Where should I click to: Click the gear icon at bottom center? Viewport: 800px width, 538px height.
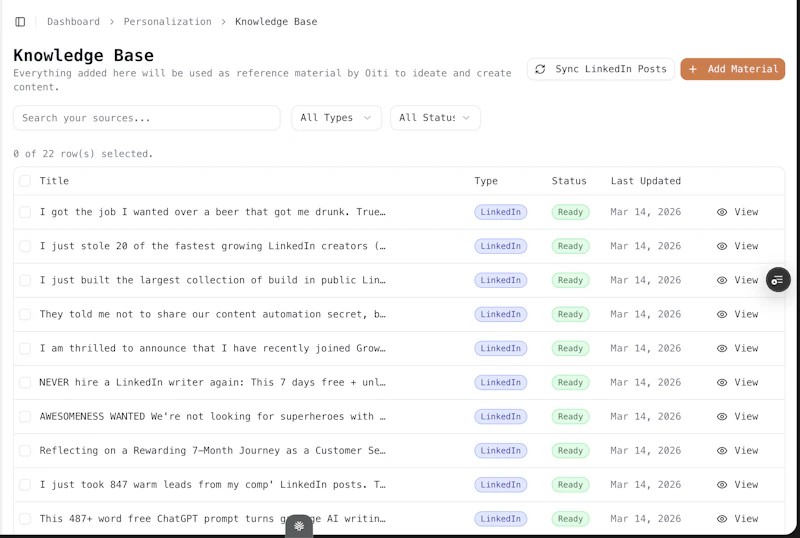coord(299,526)
